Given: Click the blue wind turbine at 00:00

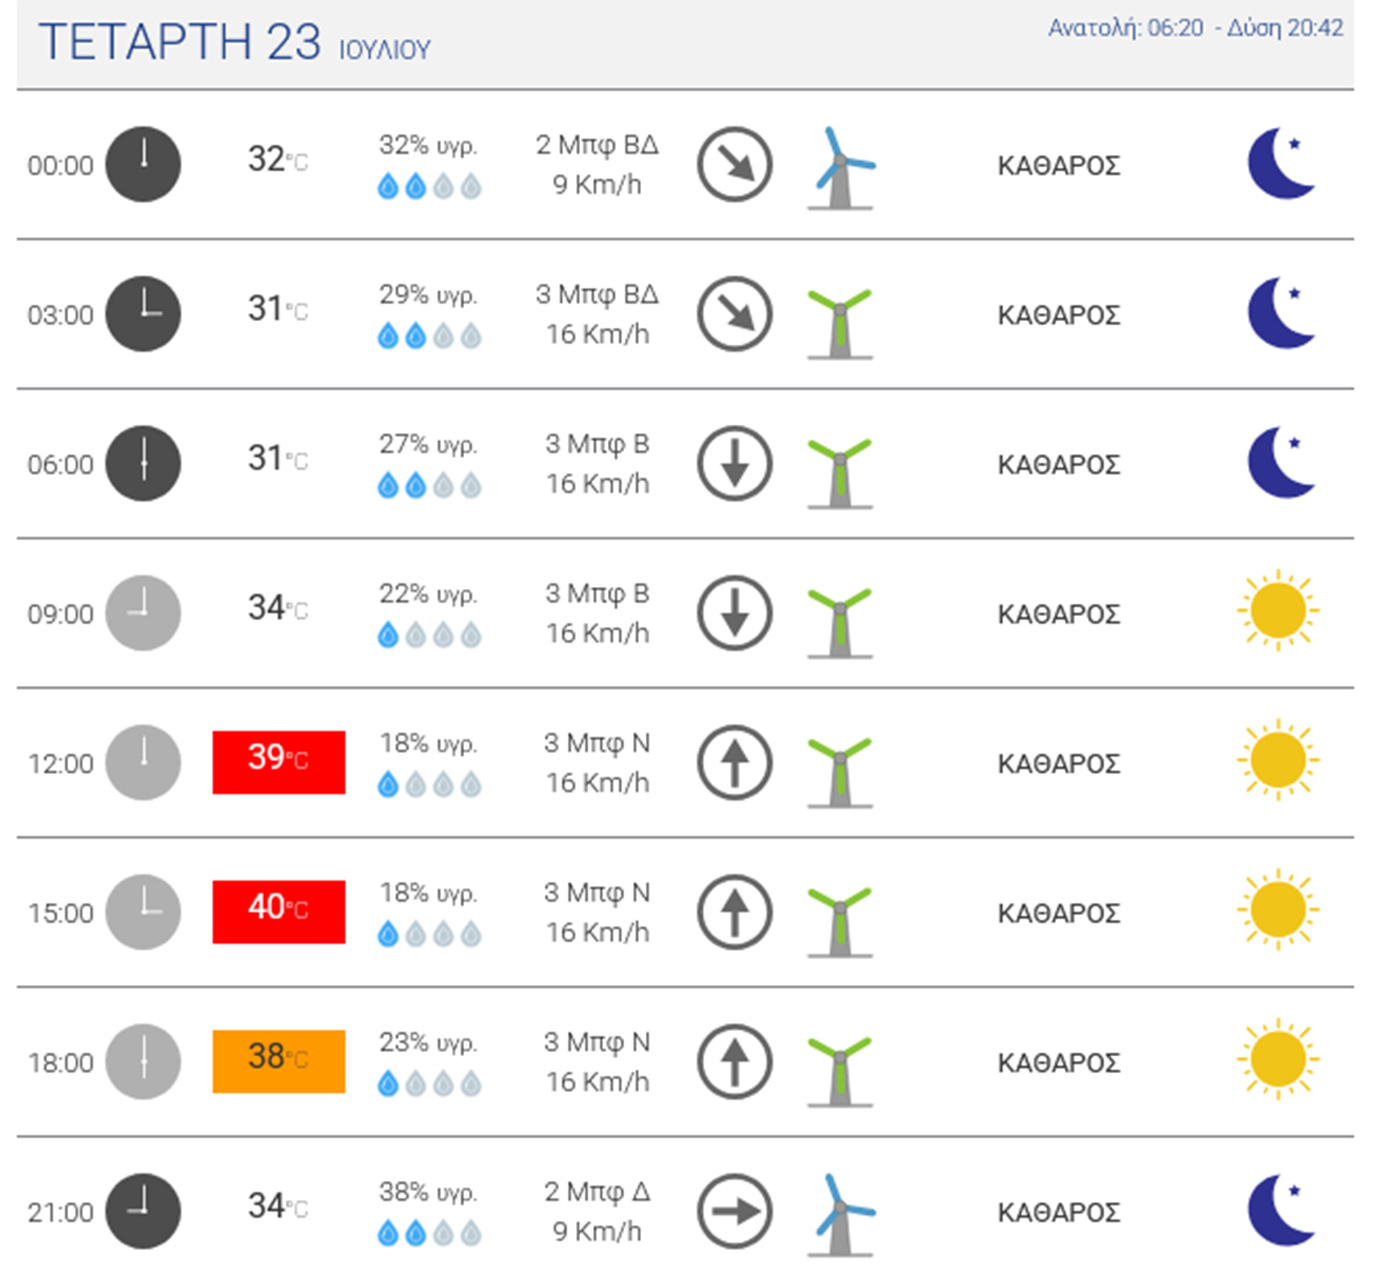Looking at the screenshot, I should (x=840, y=169).
